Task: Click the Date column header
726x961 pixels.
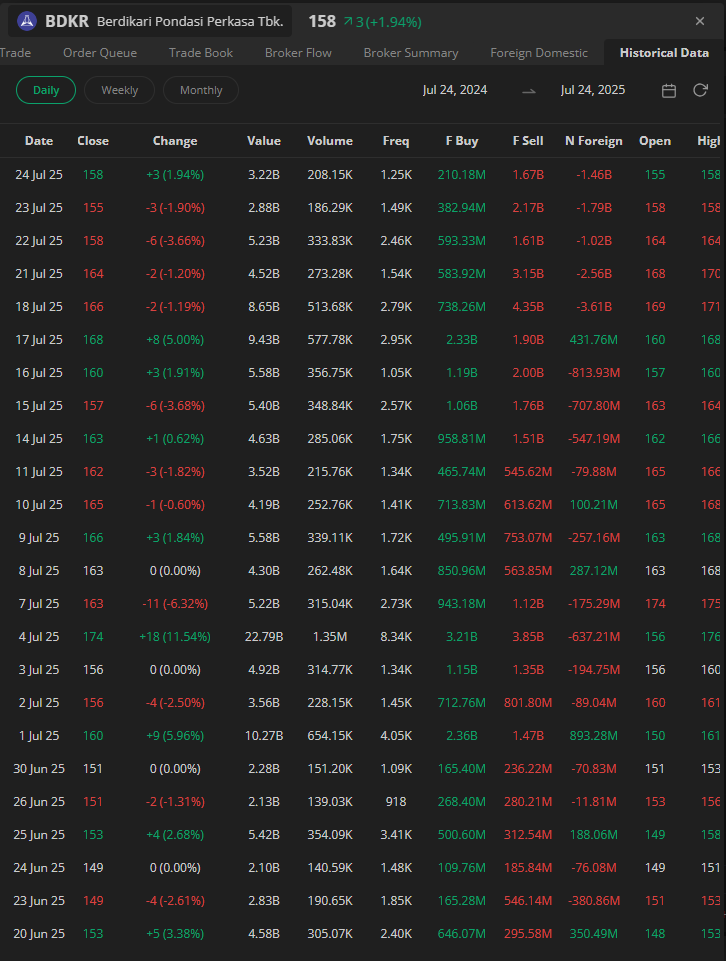Action: [39, 141]
